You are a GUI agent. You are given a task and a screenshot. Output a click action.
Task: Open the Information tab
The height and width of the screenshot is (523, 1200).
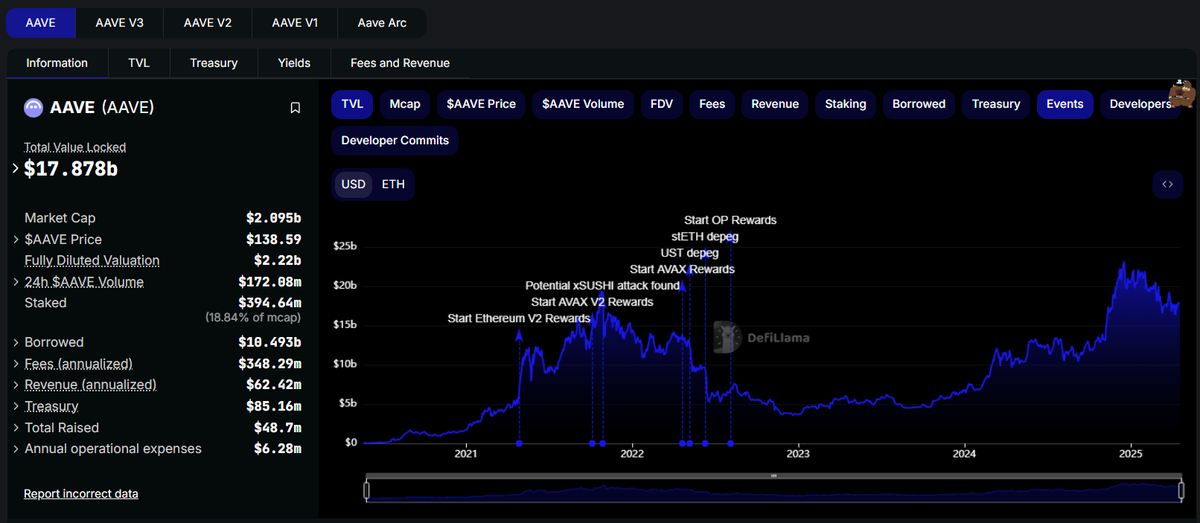pos(57,63)
